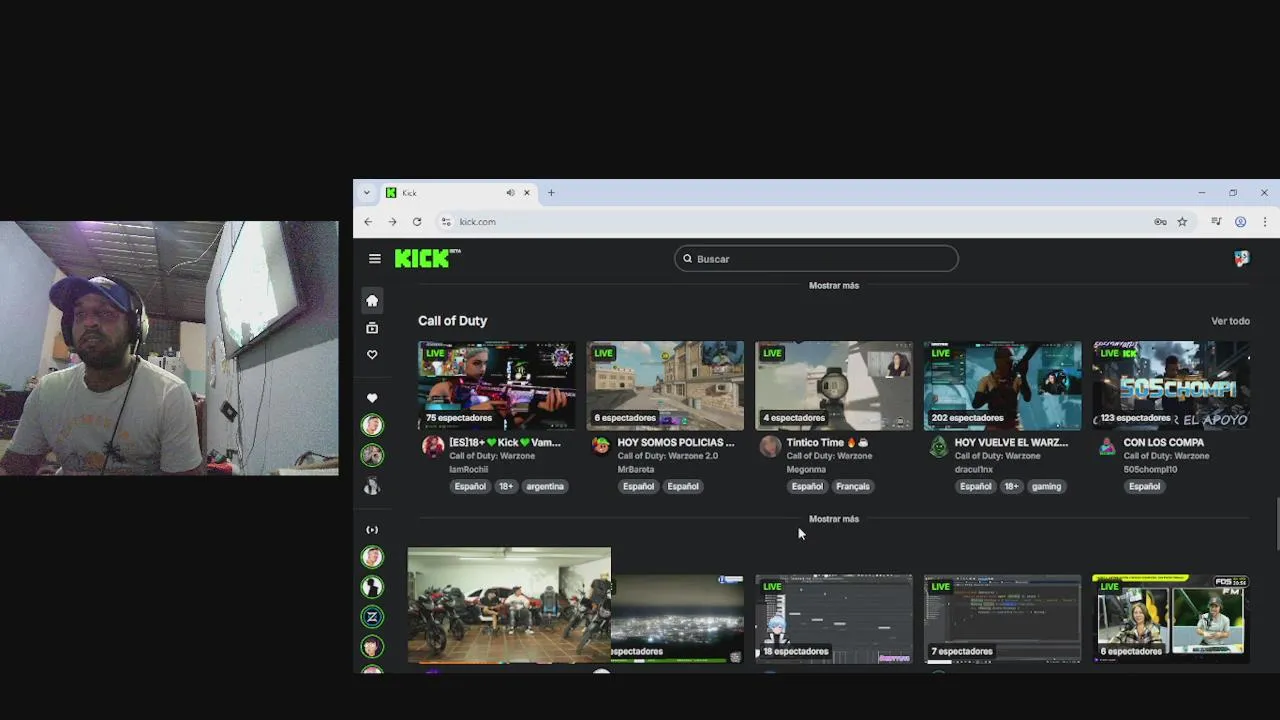Select the 18+ tag under IamRochii
This screenshot has height=720, width=1280.
506,487
